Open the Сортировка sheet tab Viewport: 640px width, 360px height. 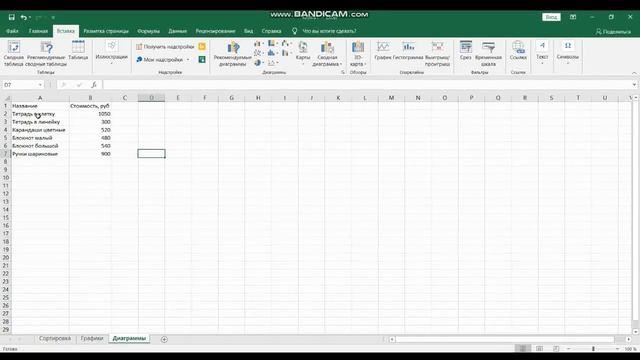pyautogui.click(x=55, y=339)
